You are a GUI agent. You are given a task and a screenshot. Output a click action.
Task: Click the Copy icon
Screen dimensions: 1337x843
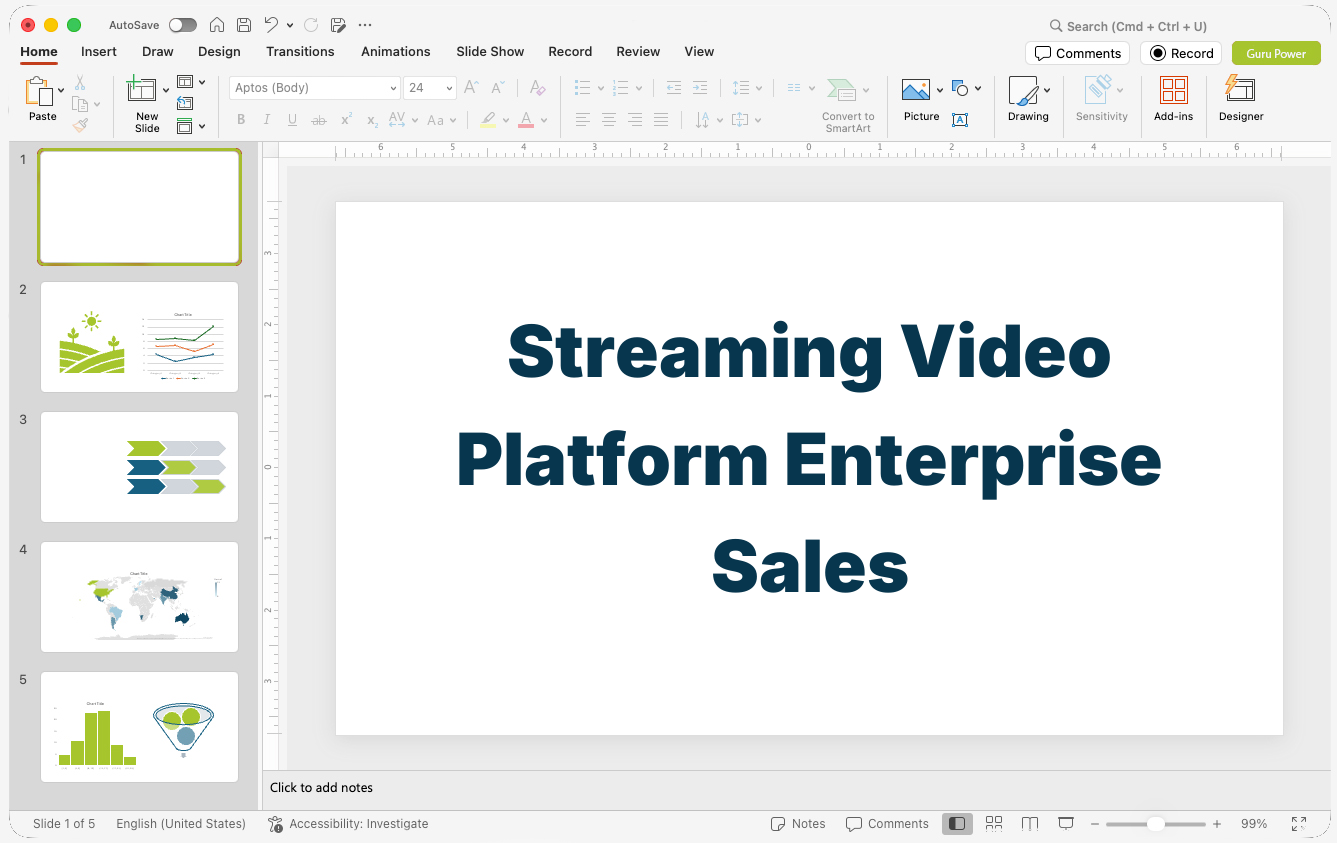80,104
